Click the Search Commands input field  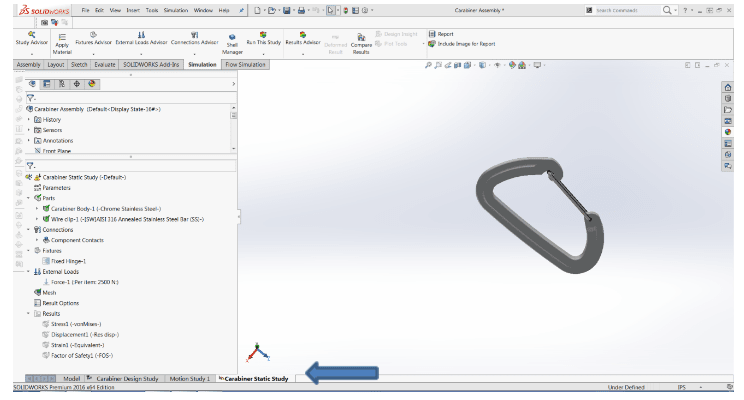(625, 9)
